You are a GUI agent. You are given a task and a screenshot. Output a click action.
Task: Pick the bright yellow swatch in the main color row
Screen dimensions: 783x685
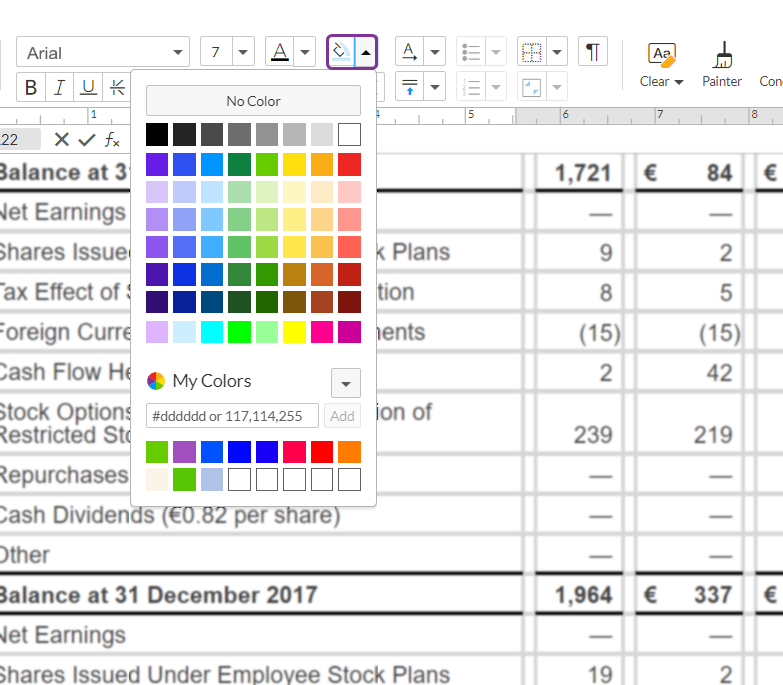click(x=294, y=165)
